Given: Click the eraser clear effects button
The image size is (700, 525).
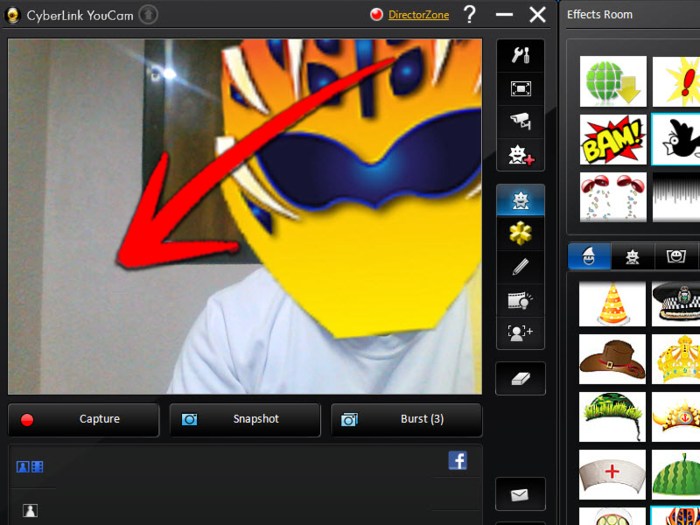Looking at the screenshot, I should tap(520, 378).
